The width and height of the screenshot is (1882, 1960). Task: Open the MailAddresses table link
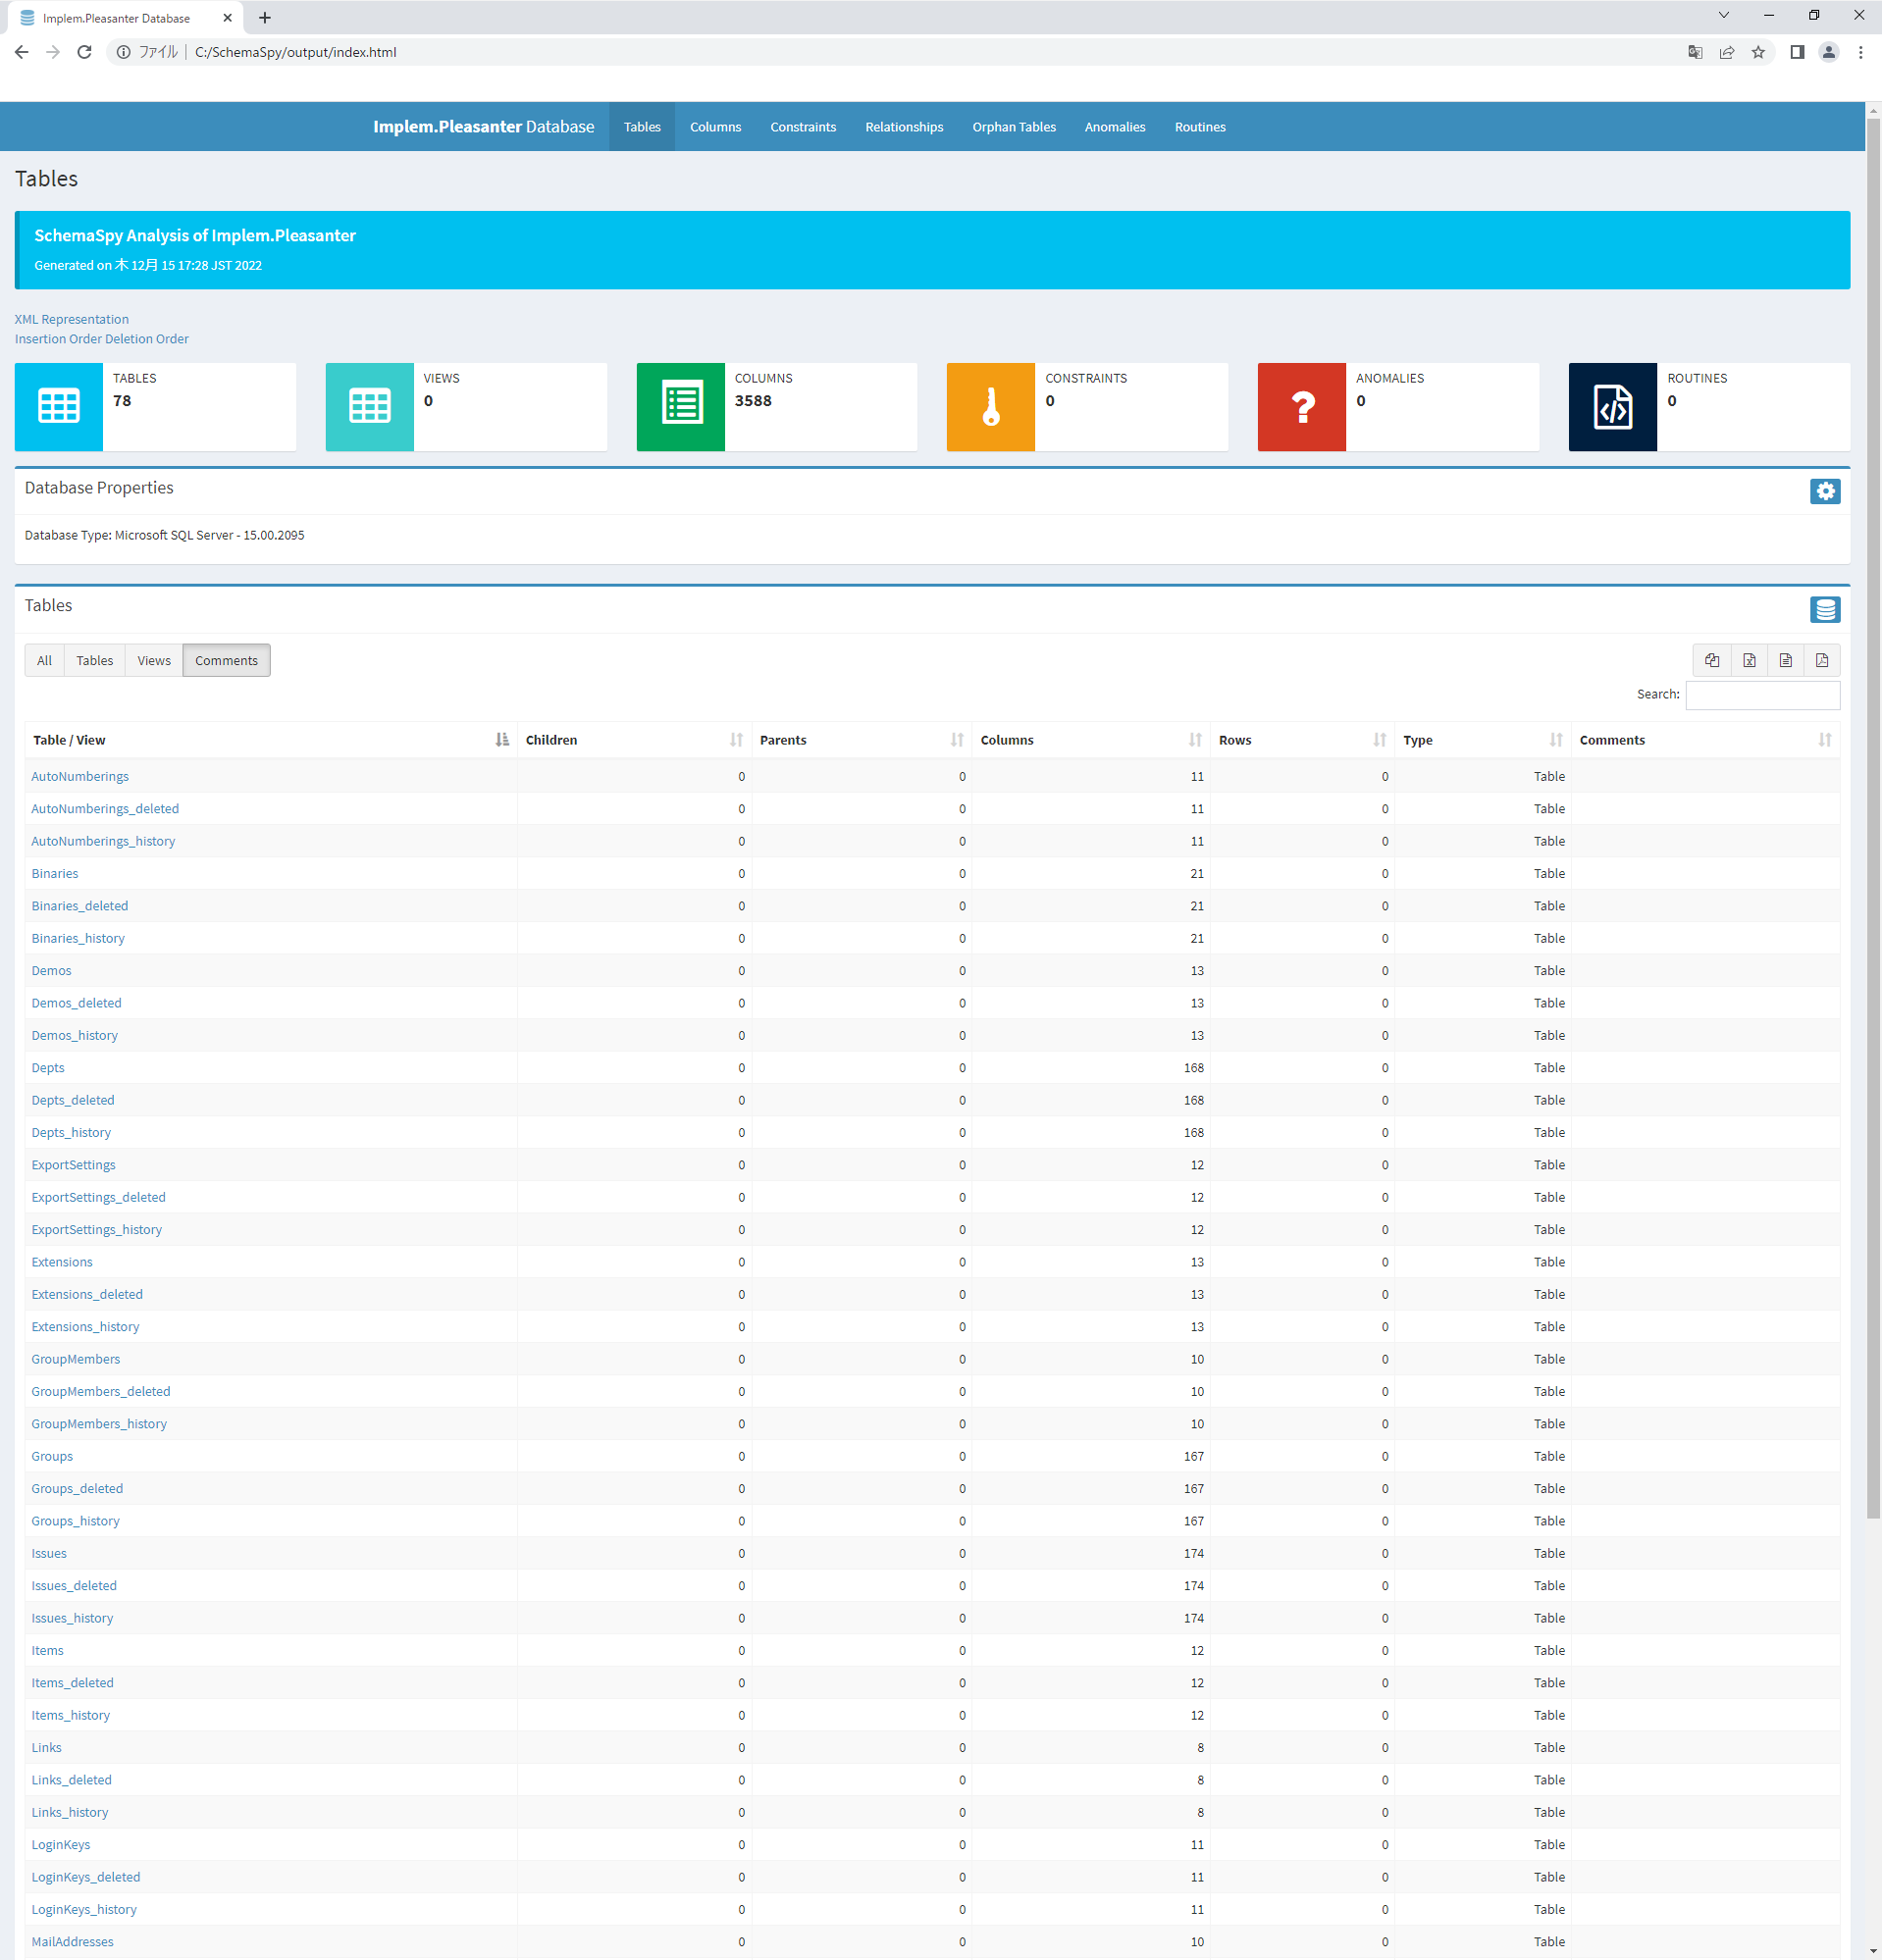pyautogui.click(x=73, y=1942)
